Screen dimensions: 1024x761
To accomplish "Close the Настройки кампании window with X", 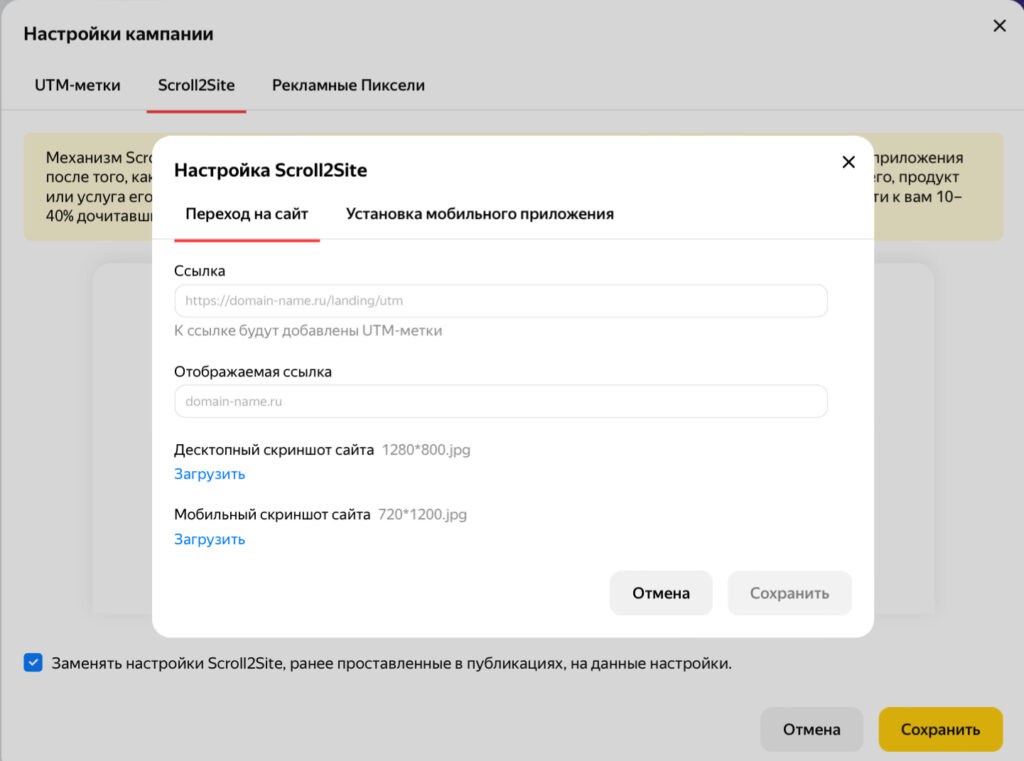I will coord(998,26).
